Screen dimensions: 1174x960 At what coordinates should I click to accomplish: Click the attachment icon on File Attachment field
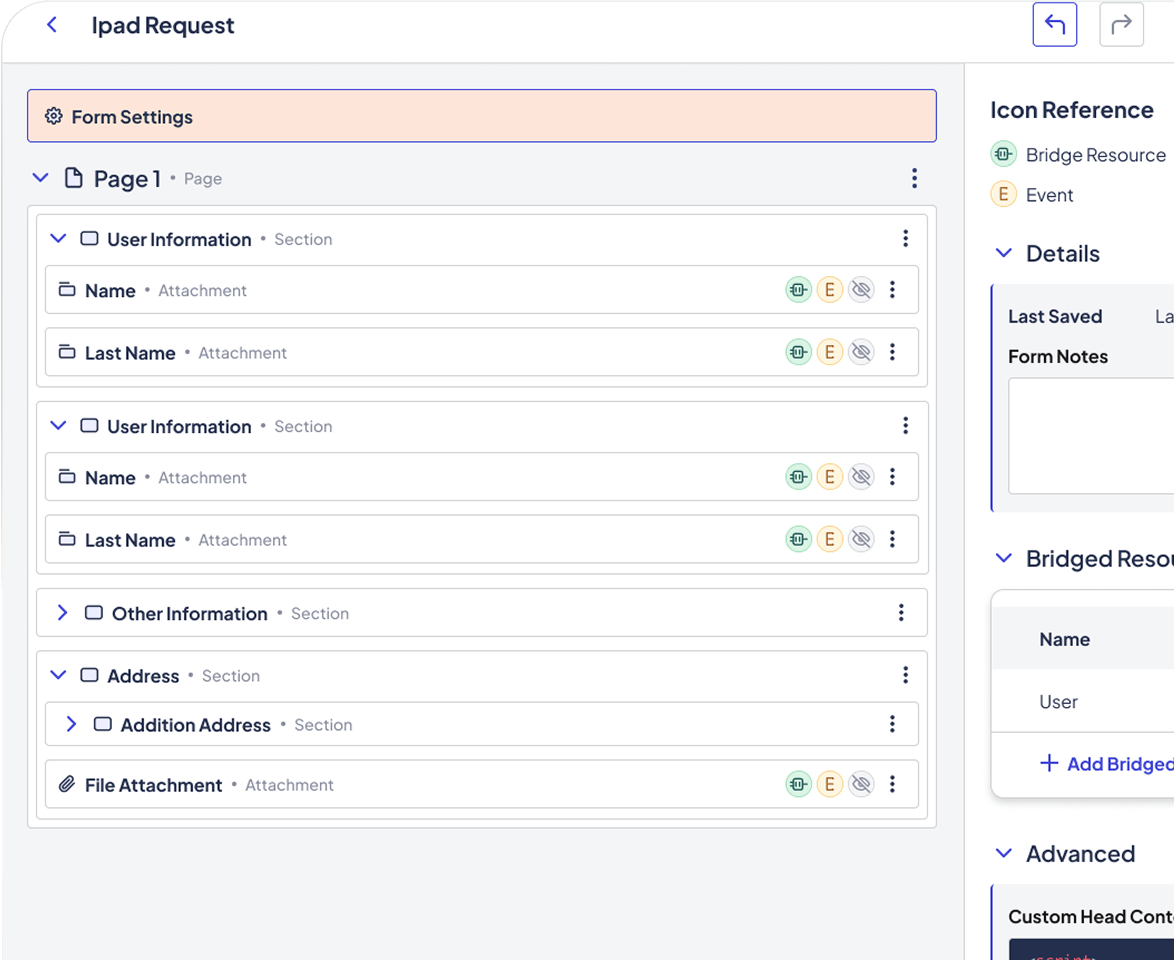(x=65, y=784)
